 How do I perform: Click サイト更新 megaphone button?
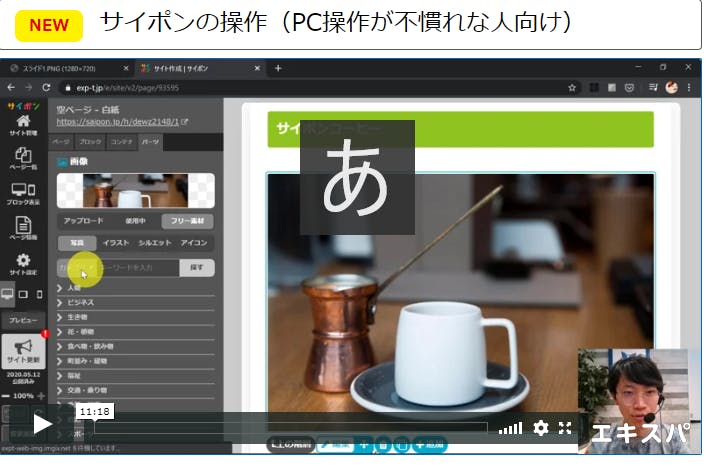[x=23, y=352]
